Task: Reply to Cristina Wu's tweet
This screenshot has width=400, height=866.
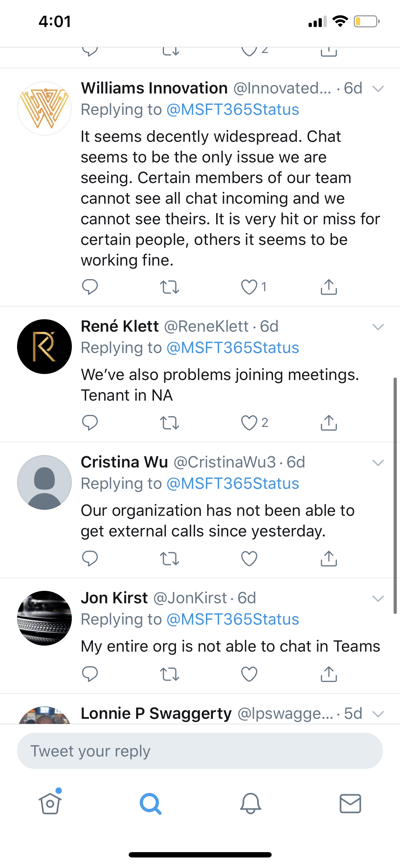Action: (90, 559)
